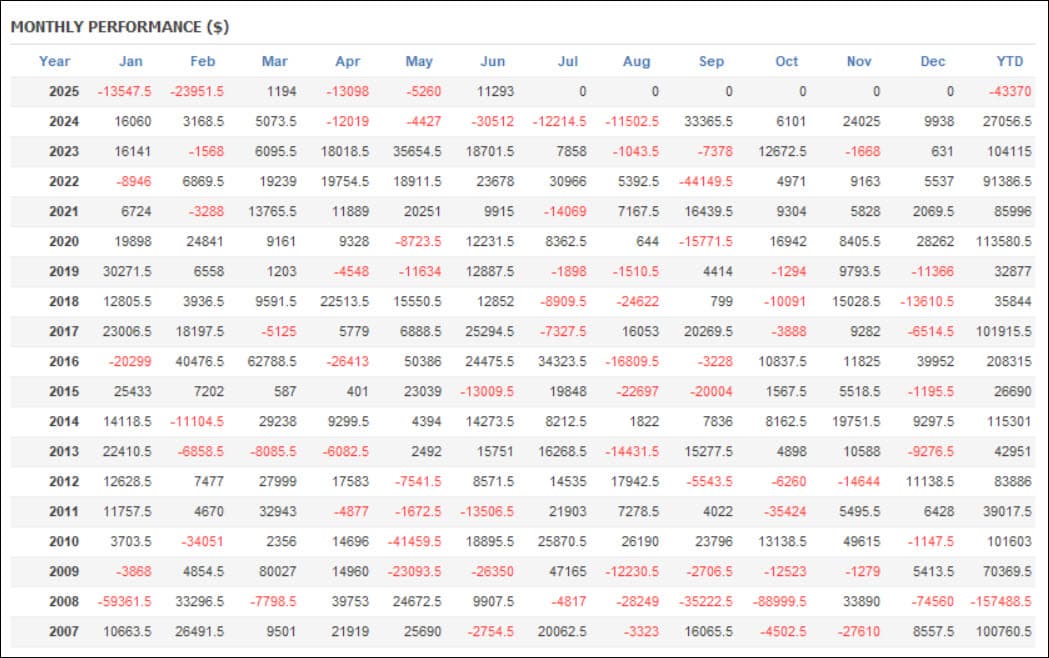
Task: Click the 2017 YTD value 101915.5
Action: pos(1004,332)
